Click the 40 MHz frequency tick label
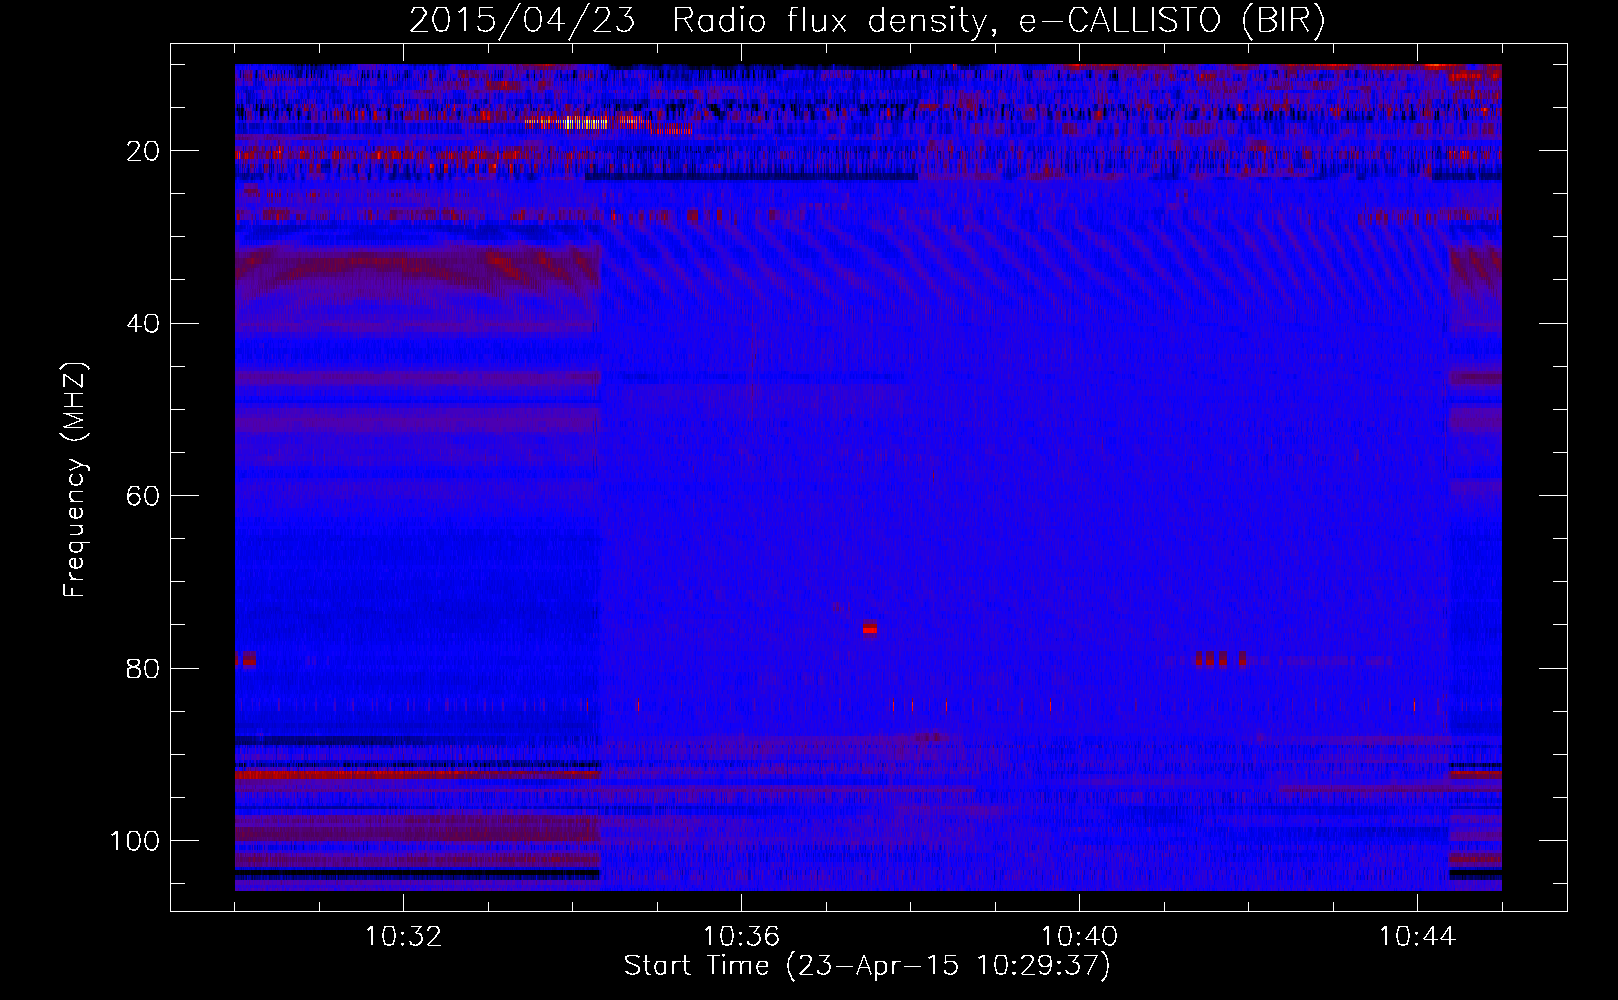Image resolution: width=1618 pixels, height=1000 pixels. click(143, 324)
